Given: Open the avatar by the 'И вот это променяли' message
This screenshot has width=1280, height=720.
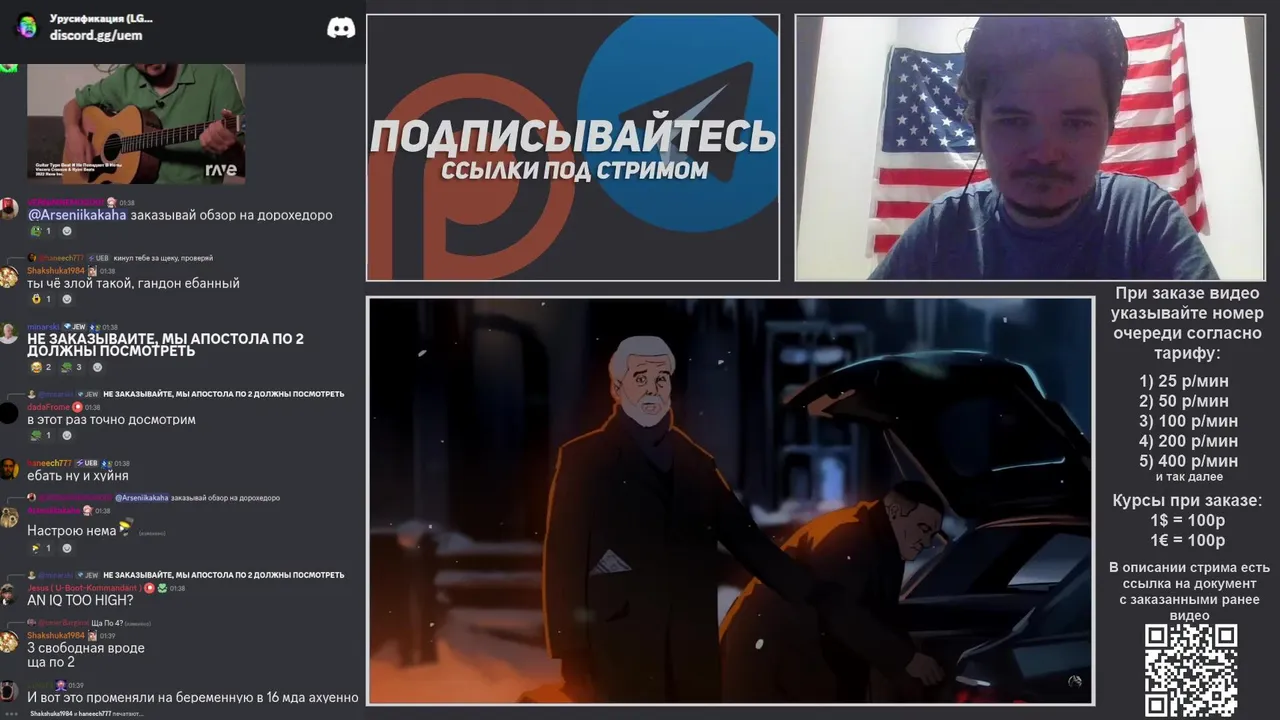Looking at the screenshot, I should click(9, 690).
